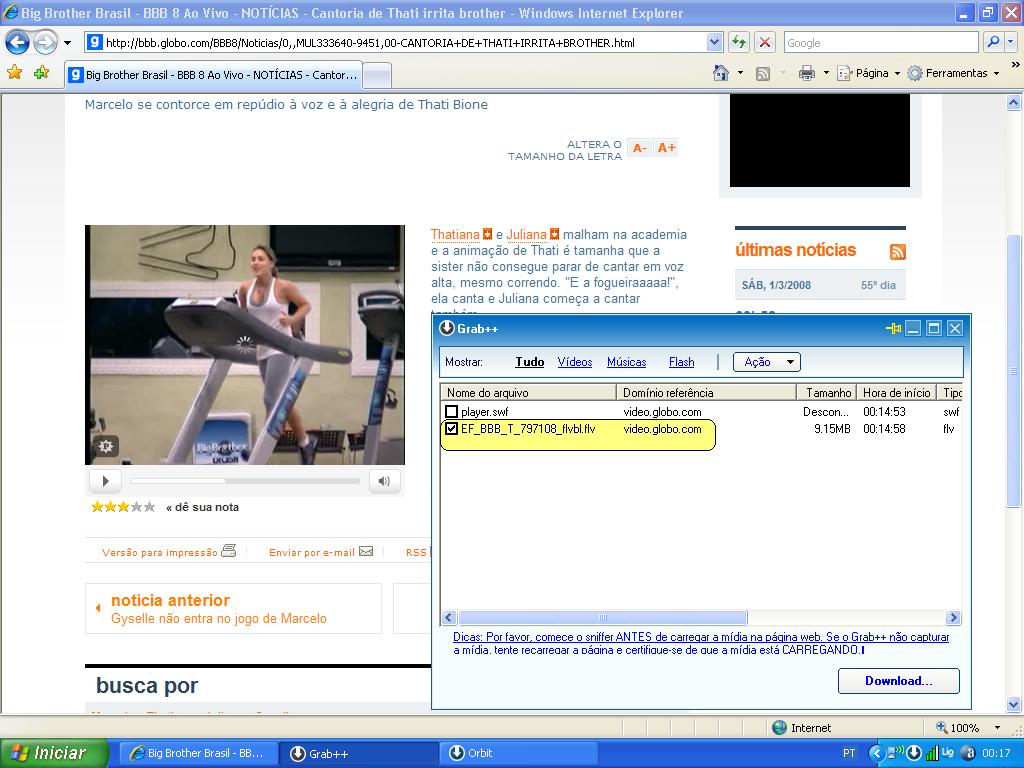Refresh the page with the green arrows icon
This screenshot has width=1024, height=768.
(x=739, y=43)
